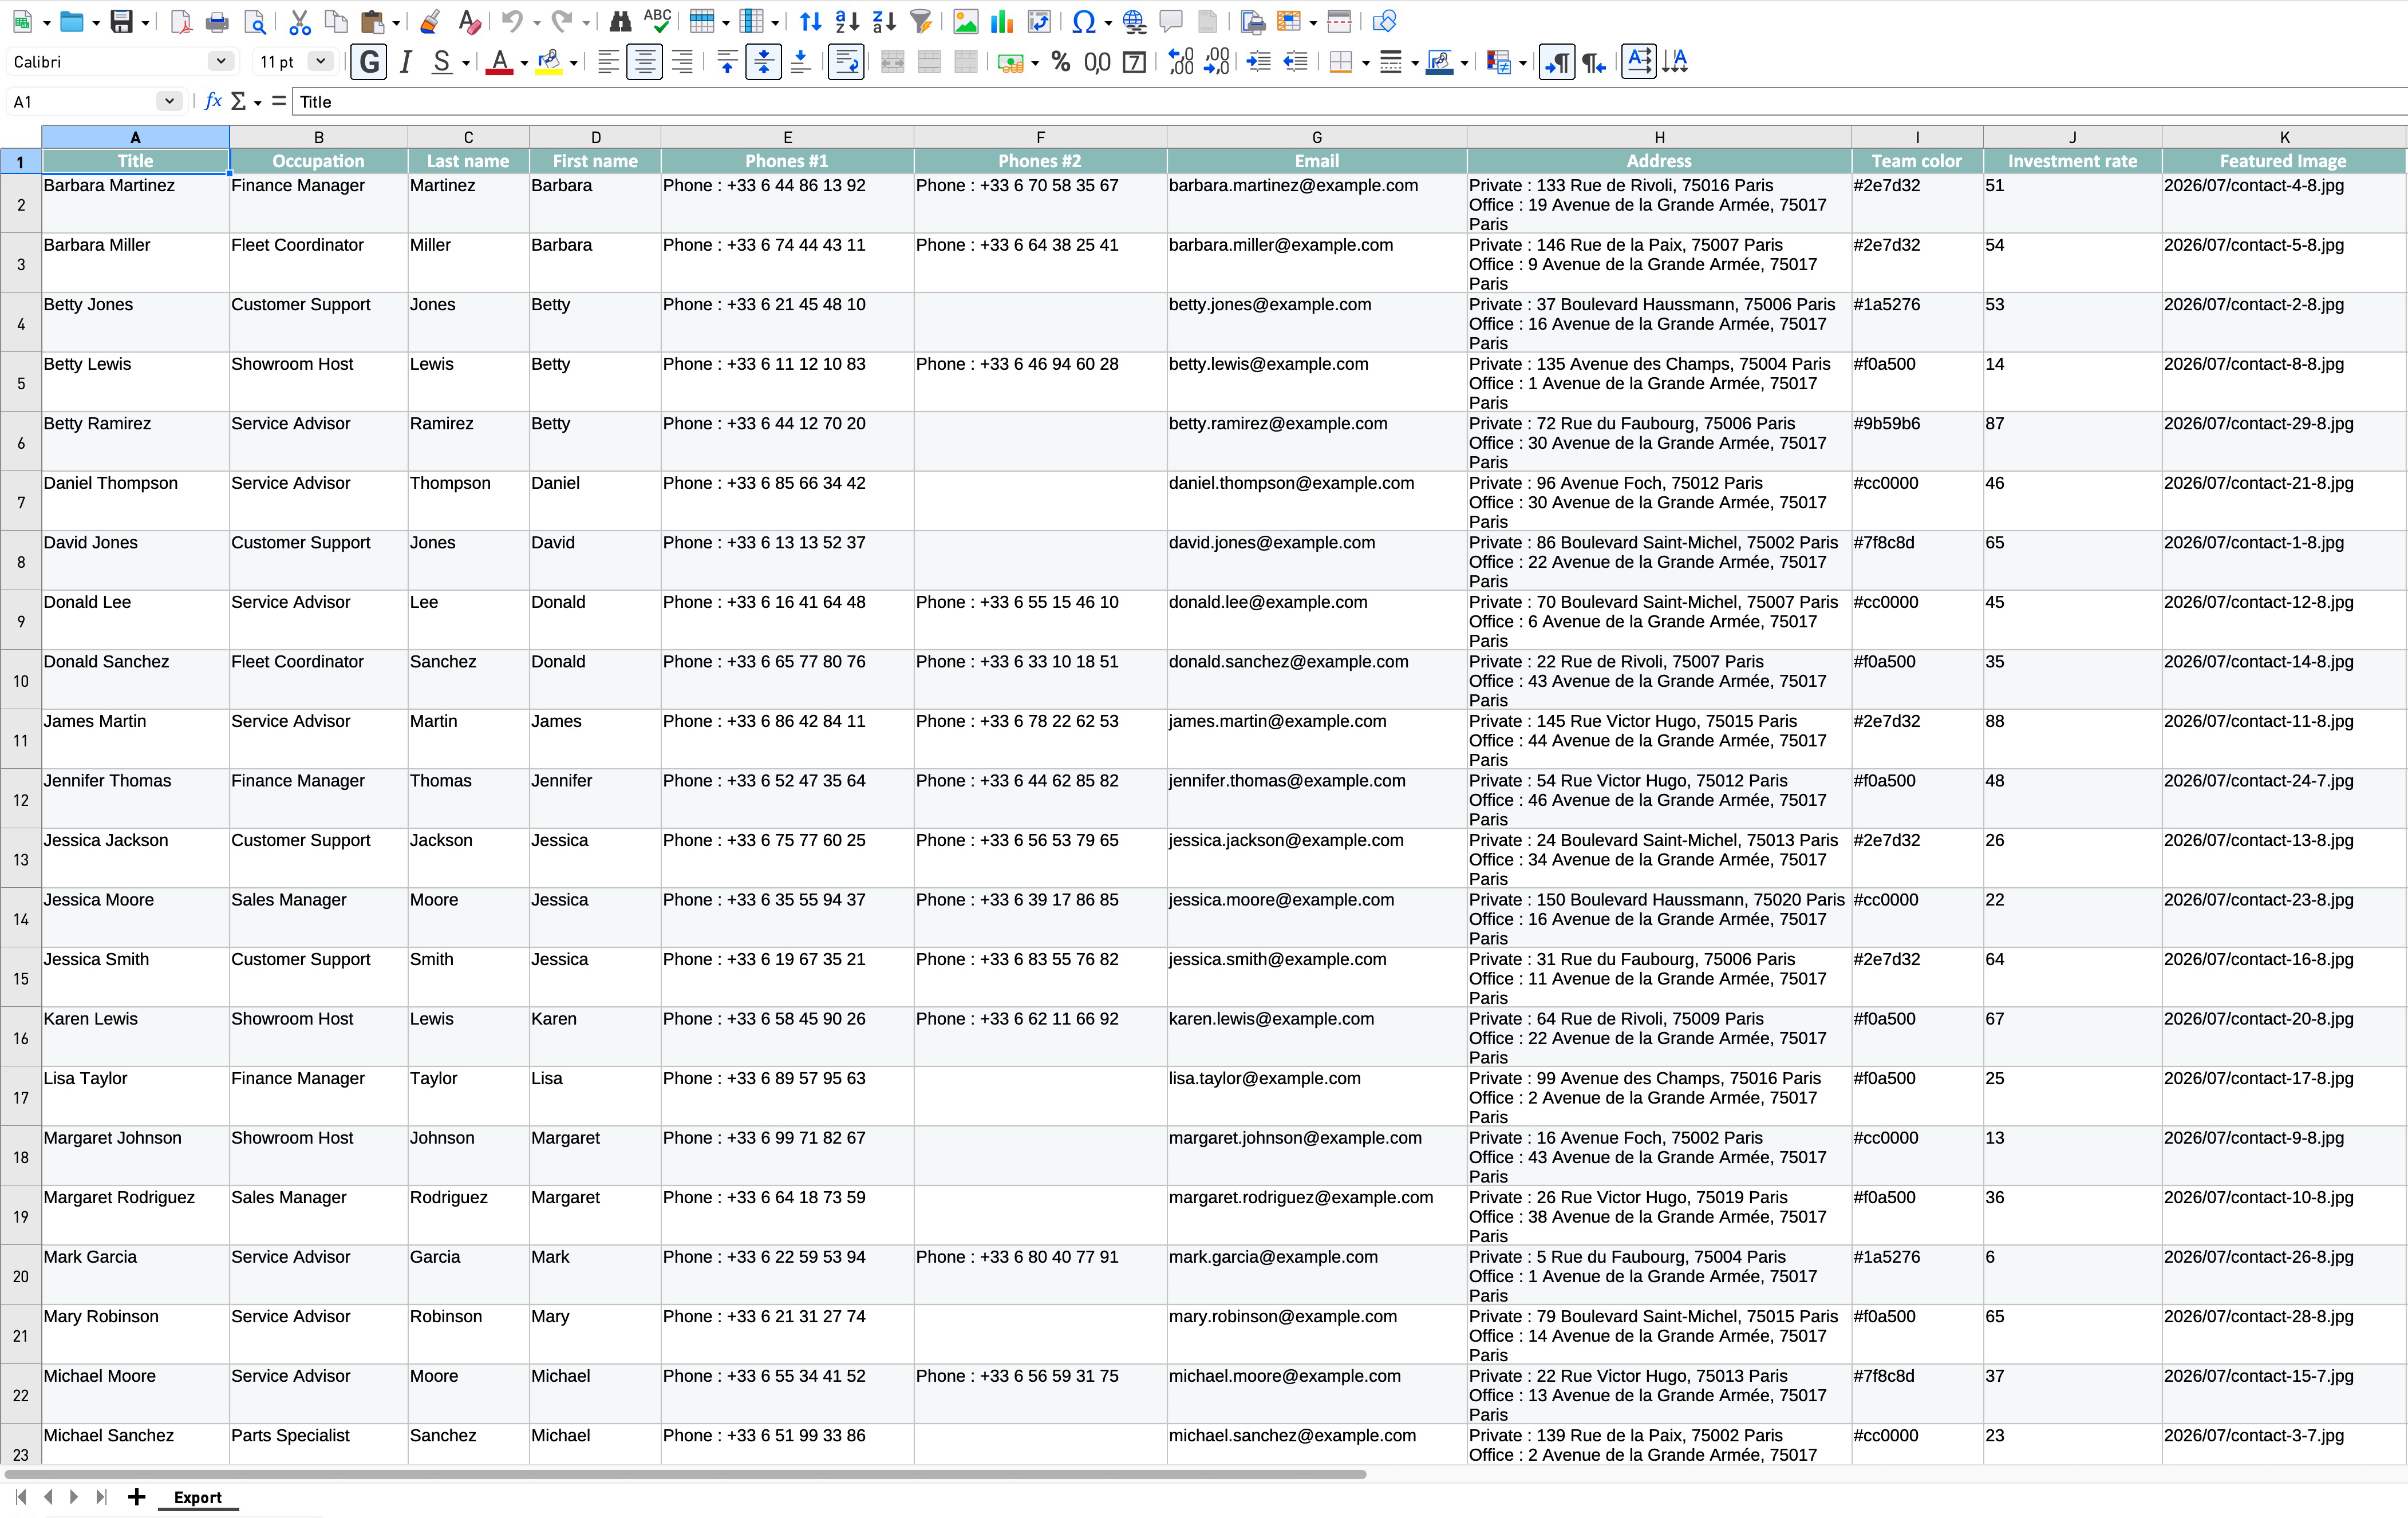Sort descending Z to A
Screen dimensions: 2408x1518
[x=884, y=21]
